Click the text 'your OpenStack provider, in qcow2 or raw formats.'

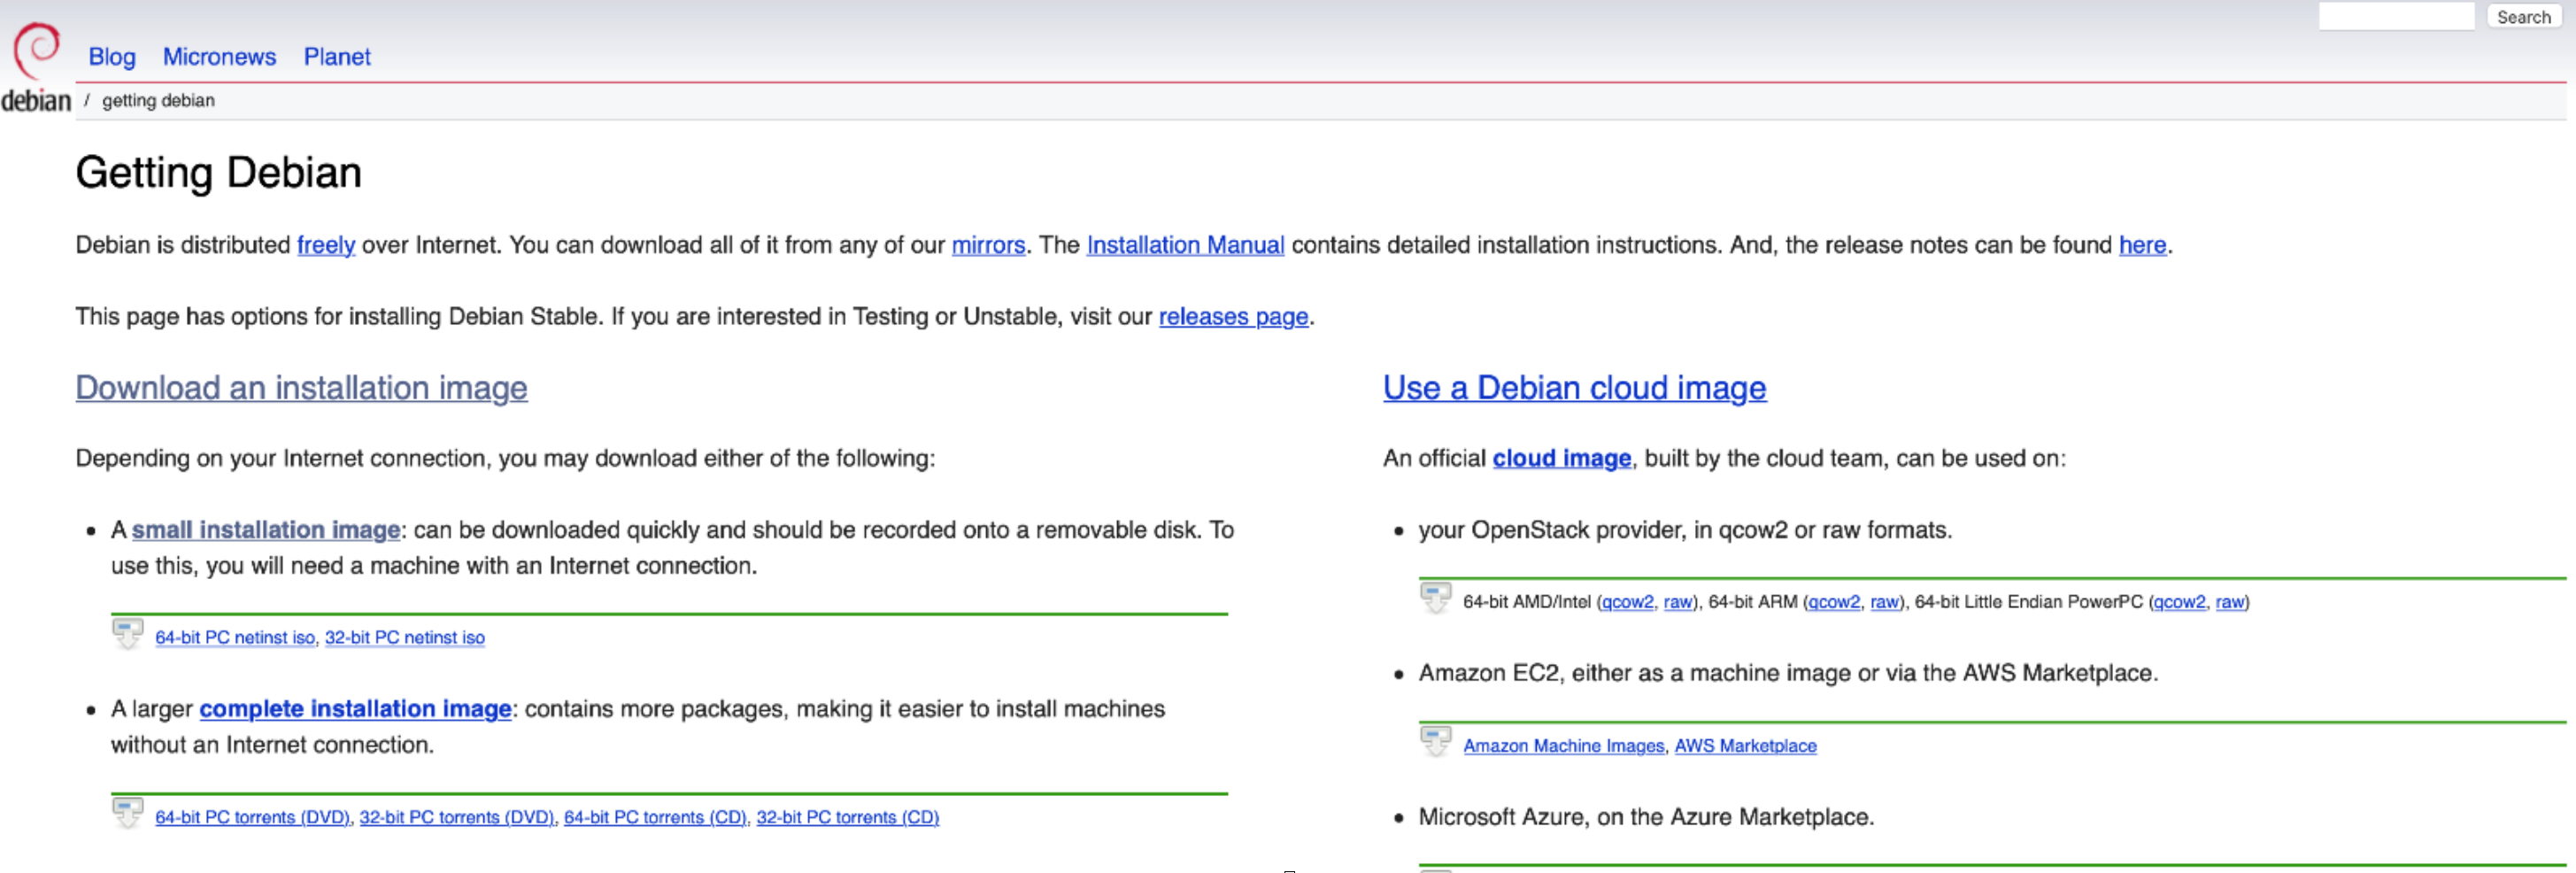pos(1685,530)
